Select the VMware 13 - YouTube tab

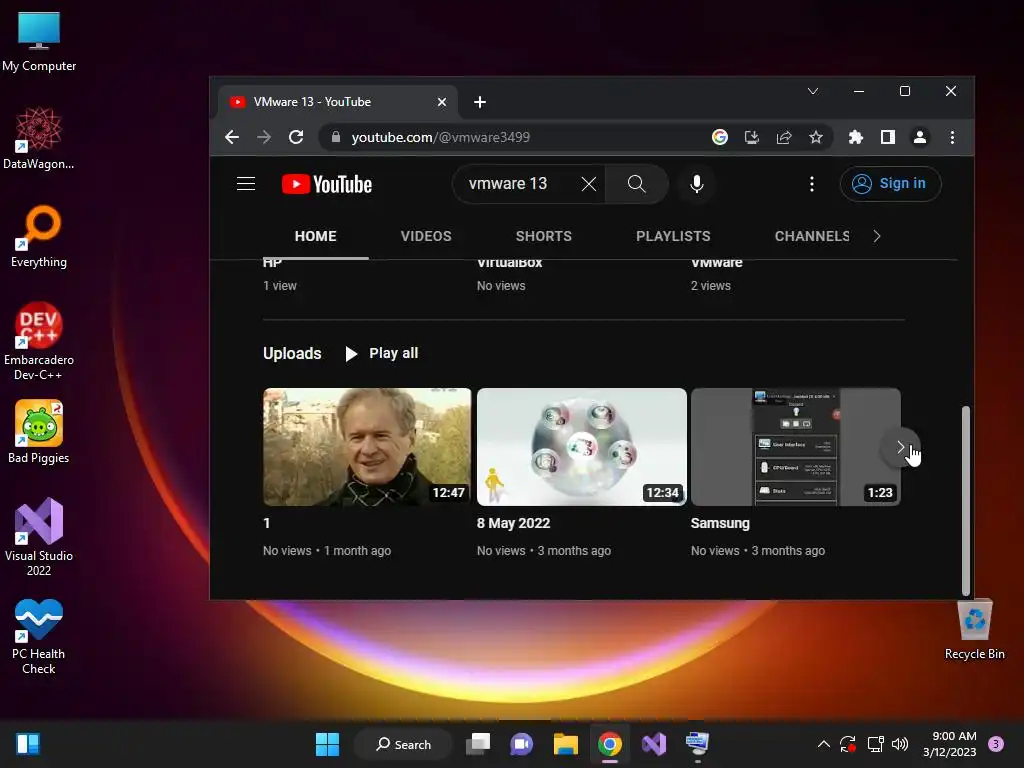tap(338, 102)
